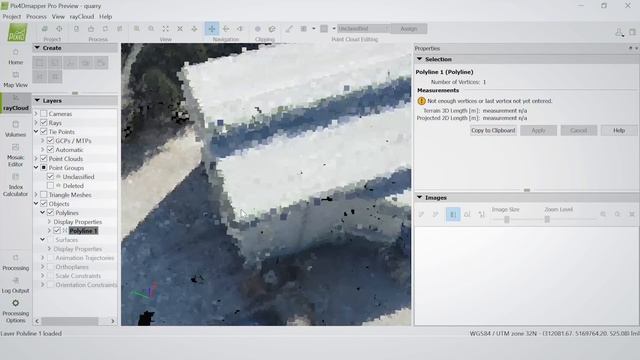The height and width of the screenshot is (360, 640).
Task: Open the Index Calculator
Action: [16, 185]
